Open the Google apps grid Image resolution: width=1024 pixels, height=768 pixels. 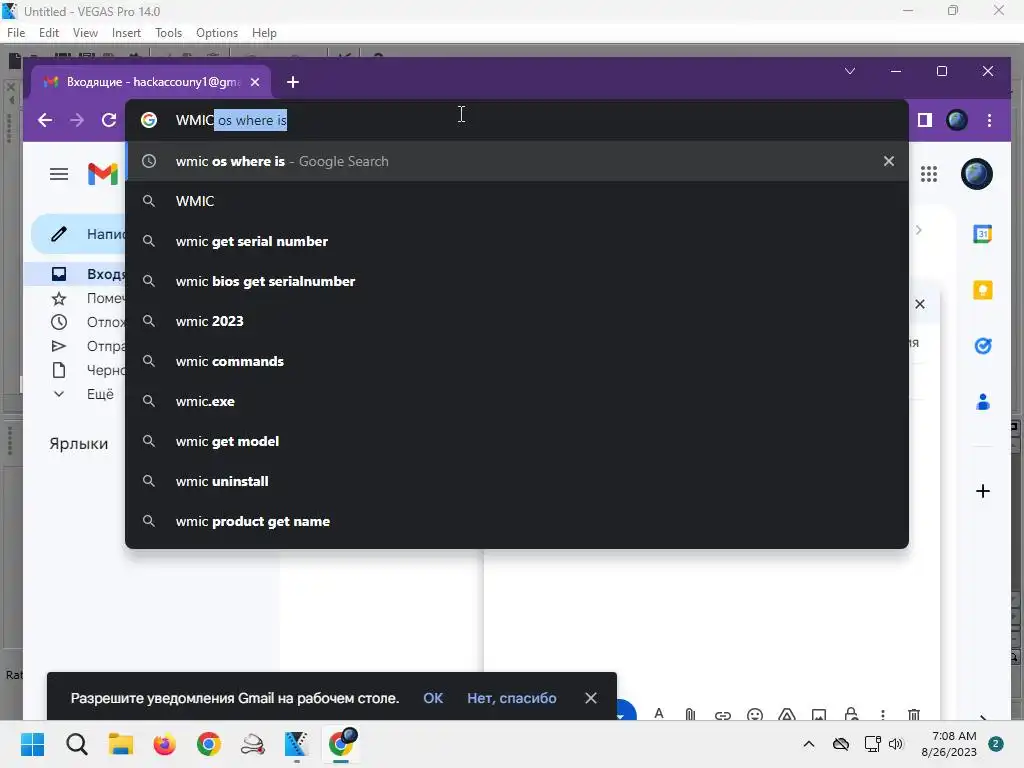[x=929, y=174]
